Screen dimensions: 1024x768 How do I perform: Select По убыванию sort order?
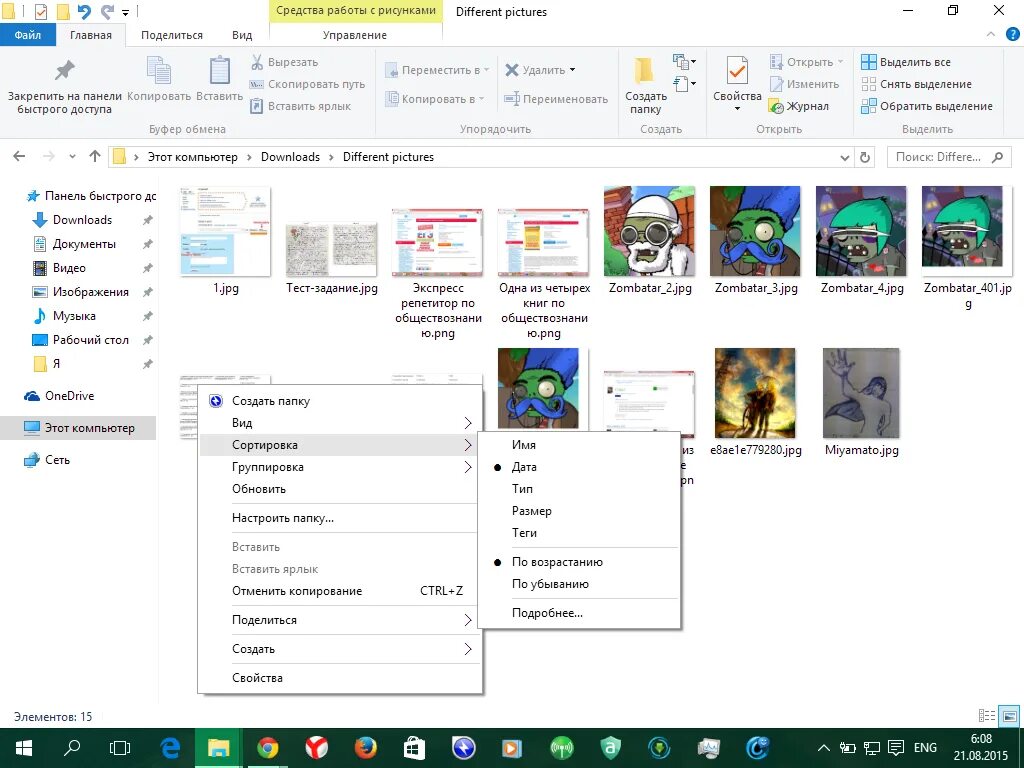click(550, 584)
